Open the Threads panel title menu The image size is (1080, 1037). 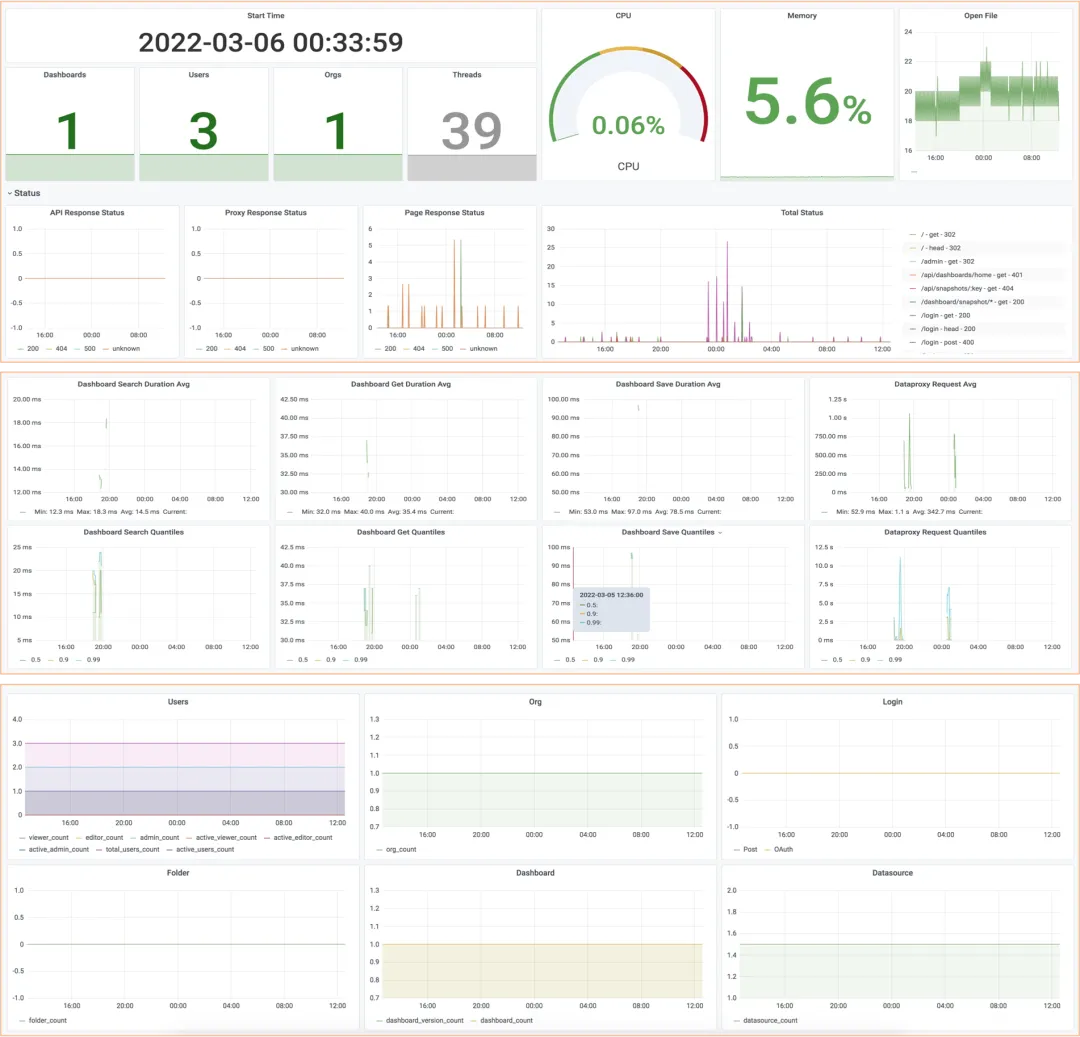coord(467,75)
